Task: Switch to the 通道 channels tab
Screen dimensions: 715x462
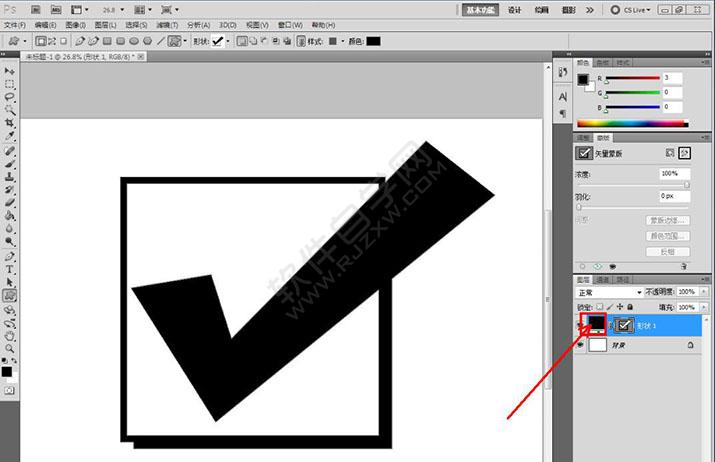Action: point(604,279)
